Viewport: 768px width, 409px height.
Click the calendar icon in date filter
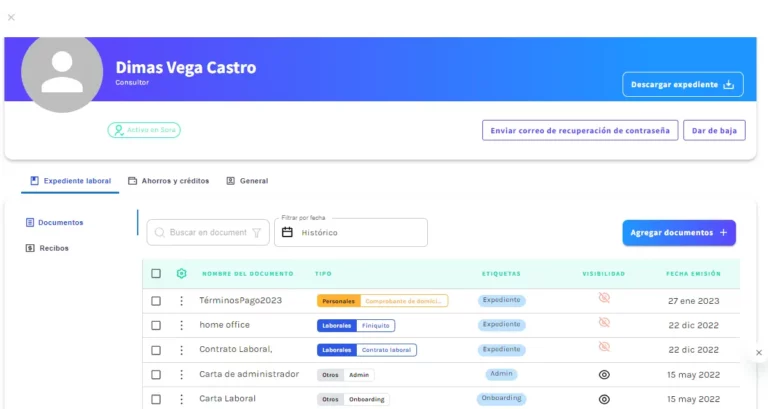tap(288, 232)
